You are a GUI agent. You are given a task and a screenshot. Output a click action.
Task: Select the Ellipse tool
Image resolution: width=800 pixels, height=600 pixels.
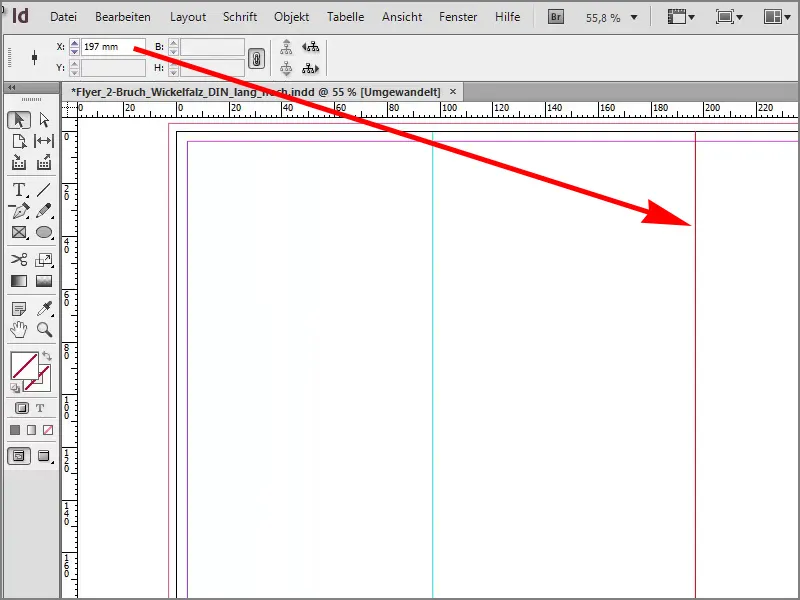pos(44,232)
